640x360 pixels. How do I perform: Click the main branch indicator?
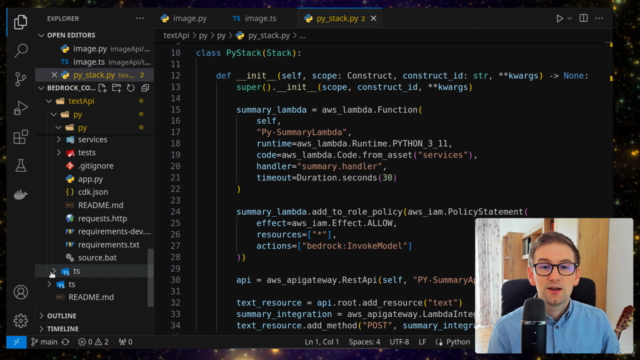[44, 342]
